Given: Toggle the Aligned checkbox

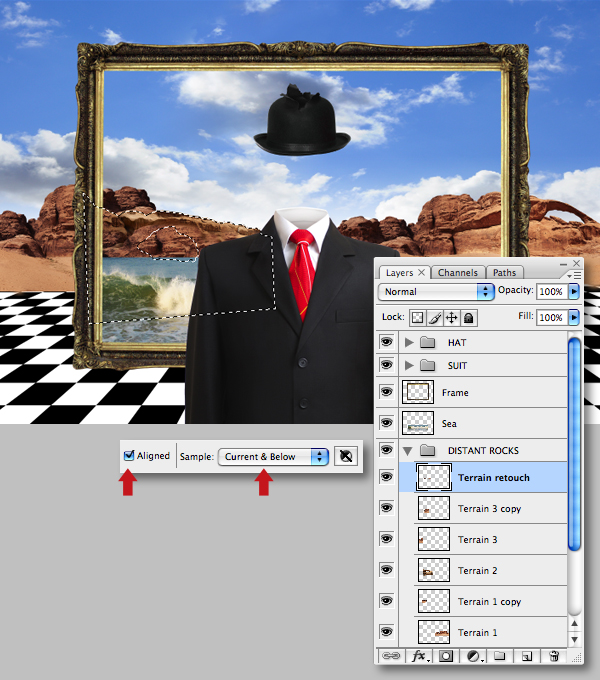Looking at the screenshot, I should coord(129,455).
